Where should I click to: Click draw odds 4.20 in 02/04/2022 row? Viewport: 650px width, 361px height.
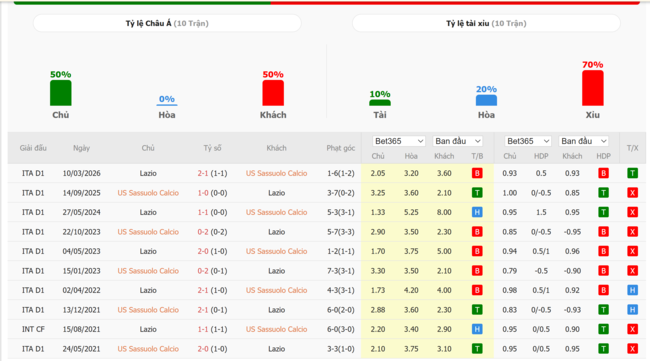[411, 290]
